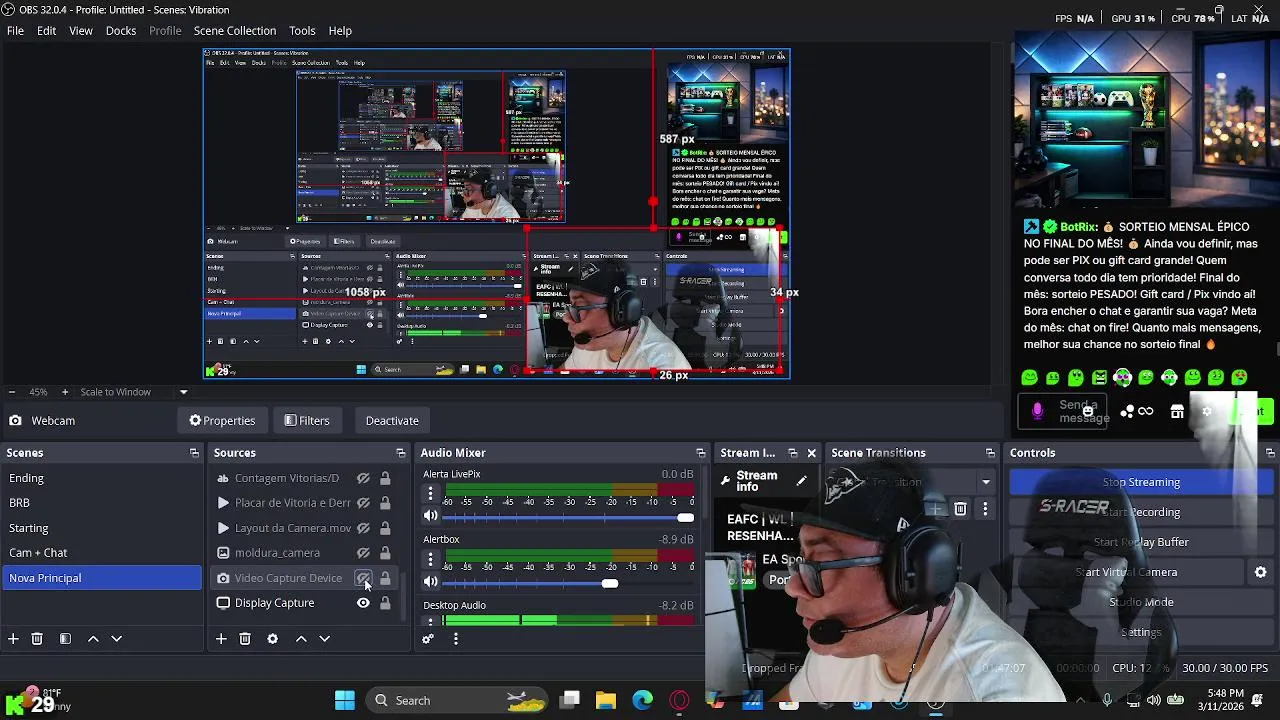Screen dimensions: 1280x720
Task: Unlock Display Capture source
Action: [x=385, y=603]
